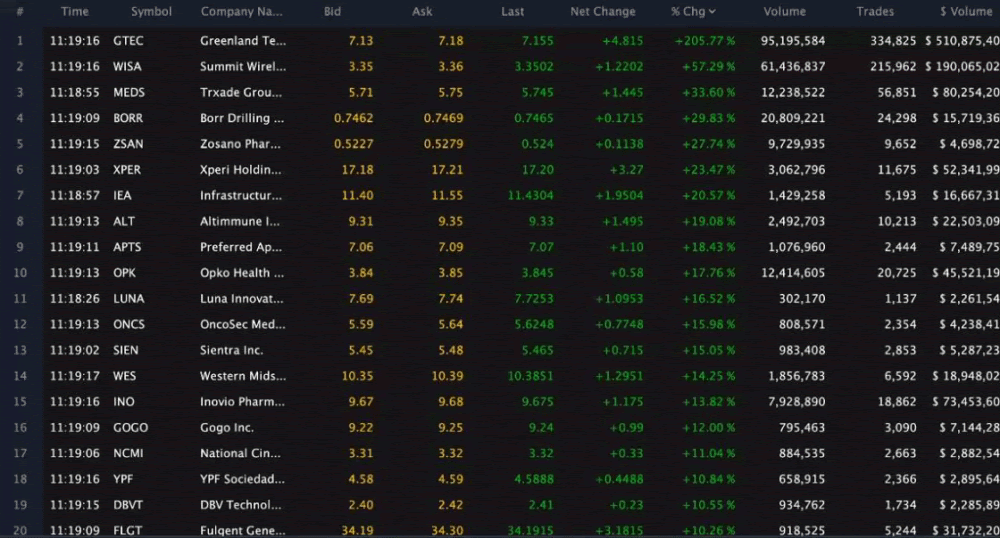Click GTEC trades count 334,825

[x=893, y=41]
